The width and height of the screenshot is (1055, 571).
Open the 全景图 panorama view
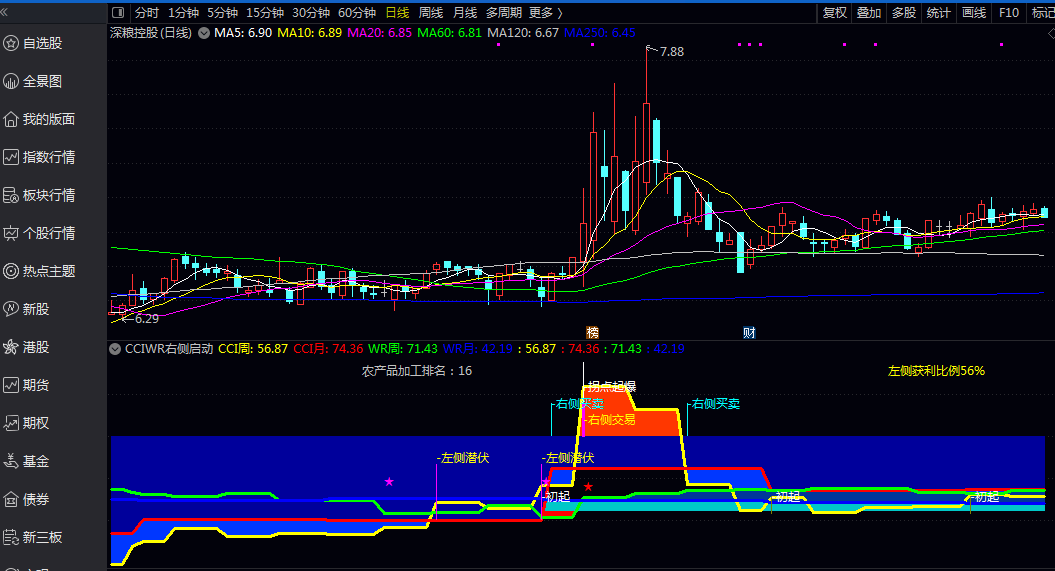click(42, 81)
